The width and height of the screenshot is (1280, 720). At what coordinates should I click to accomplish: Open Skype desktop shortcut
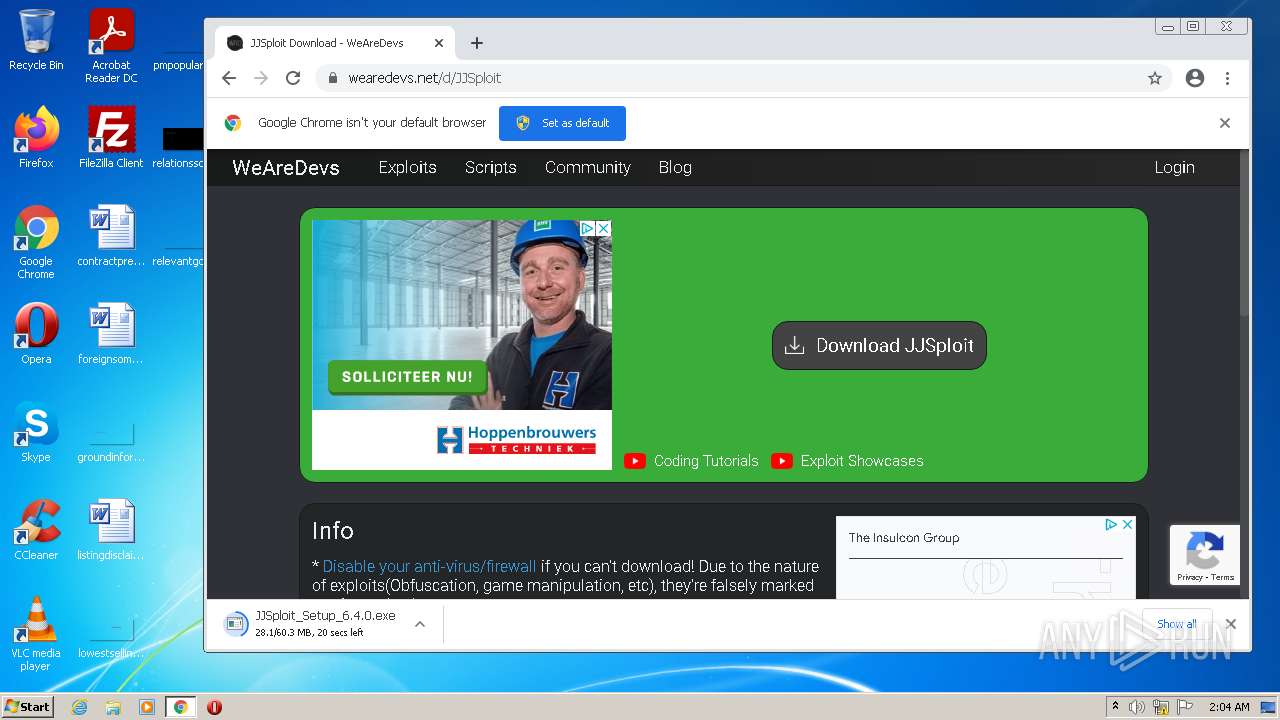pos(36,431)
